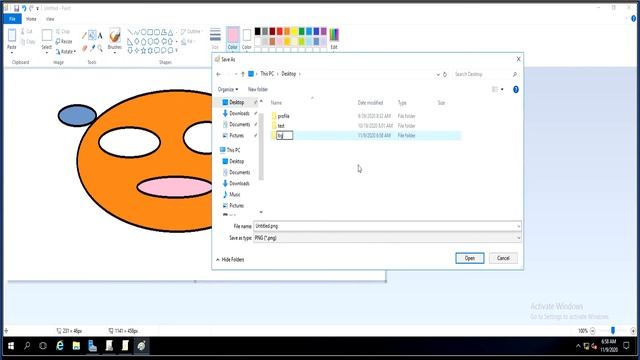Select Color 2 background box
The height and width of the screenshot is (360, 640).
(247, 39)
